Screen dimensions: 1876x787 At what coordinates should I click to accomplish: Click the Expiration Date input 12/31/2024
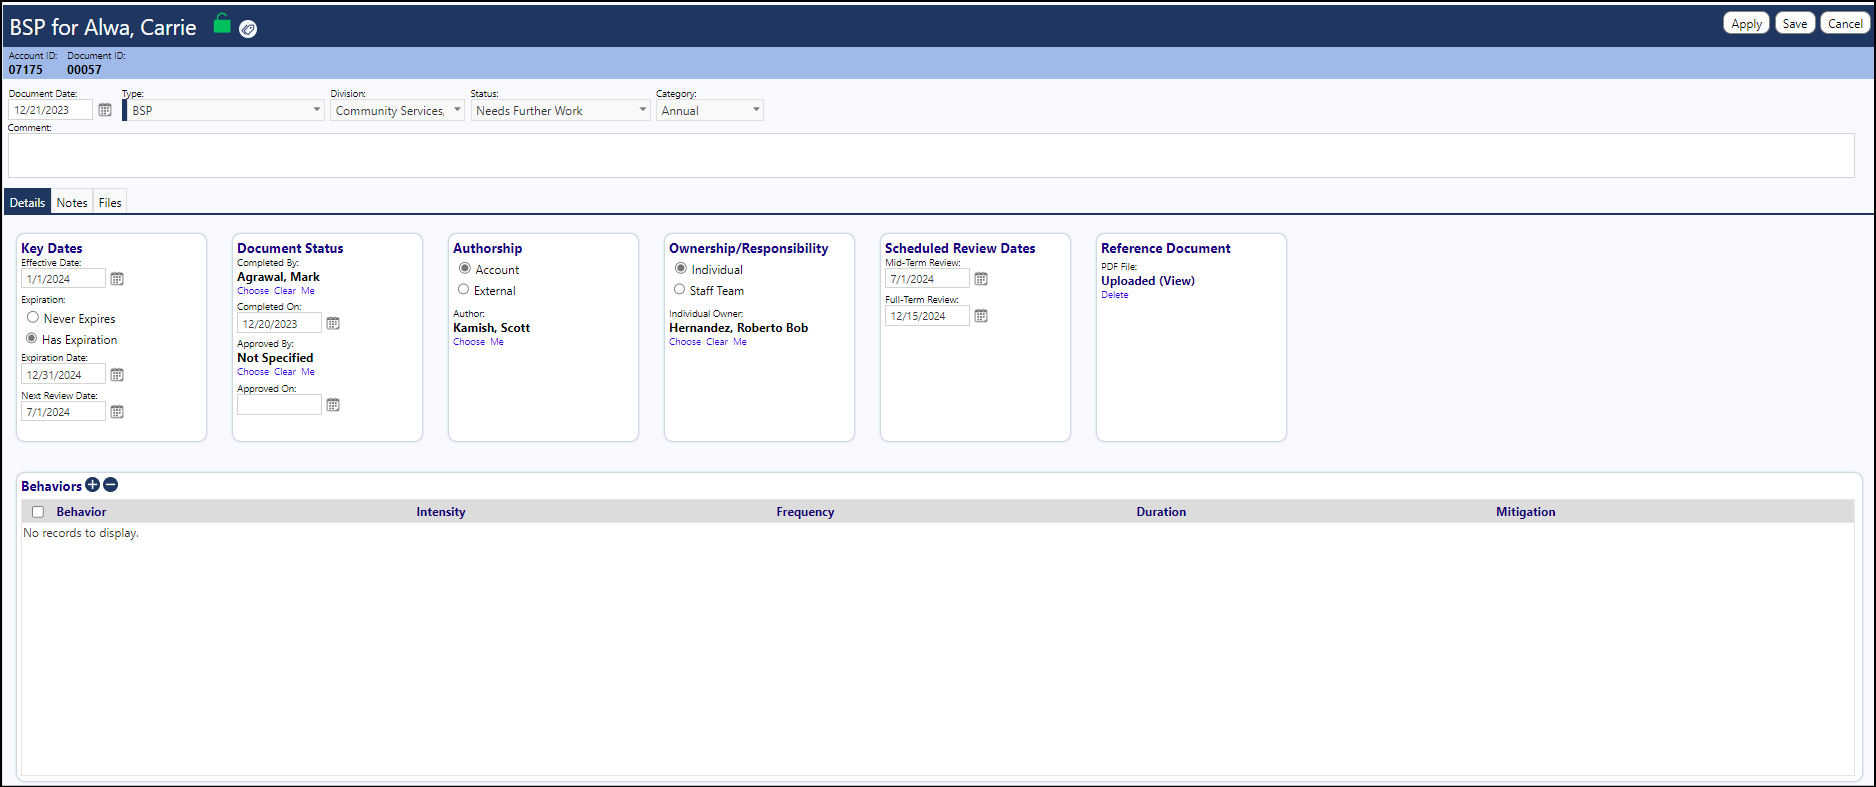[x=63, y=375]
